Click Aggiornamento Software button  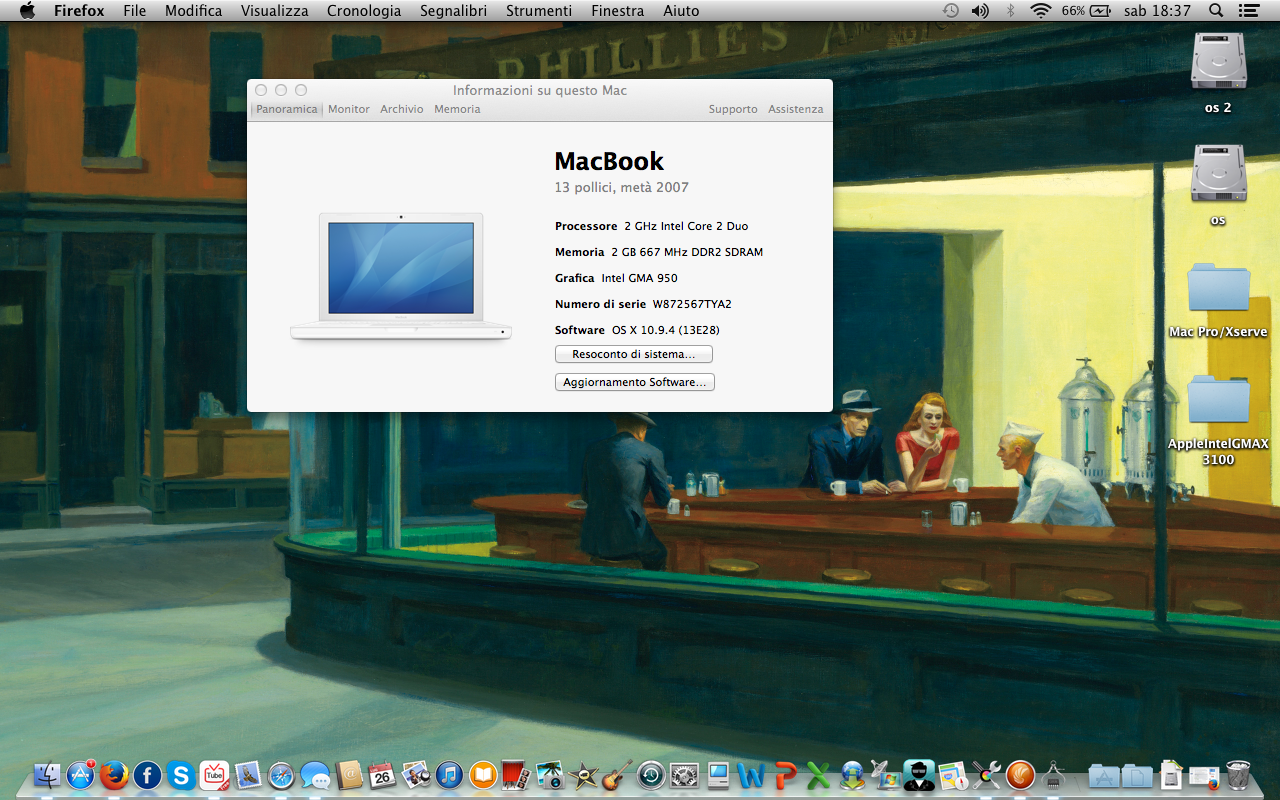[x=635, y=382]
